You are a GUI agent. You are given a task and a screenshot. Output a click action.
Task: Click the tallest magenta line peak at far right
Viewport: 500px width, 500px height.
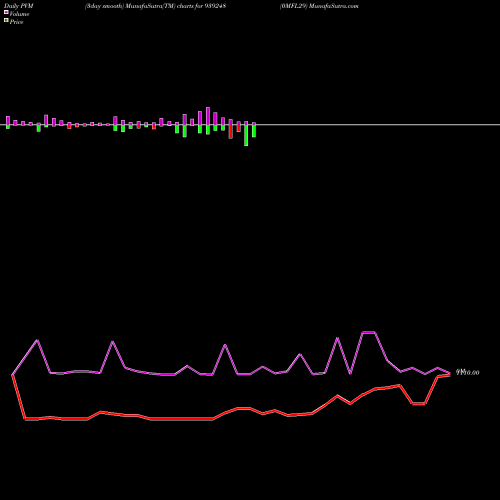[369, 332]
